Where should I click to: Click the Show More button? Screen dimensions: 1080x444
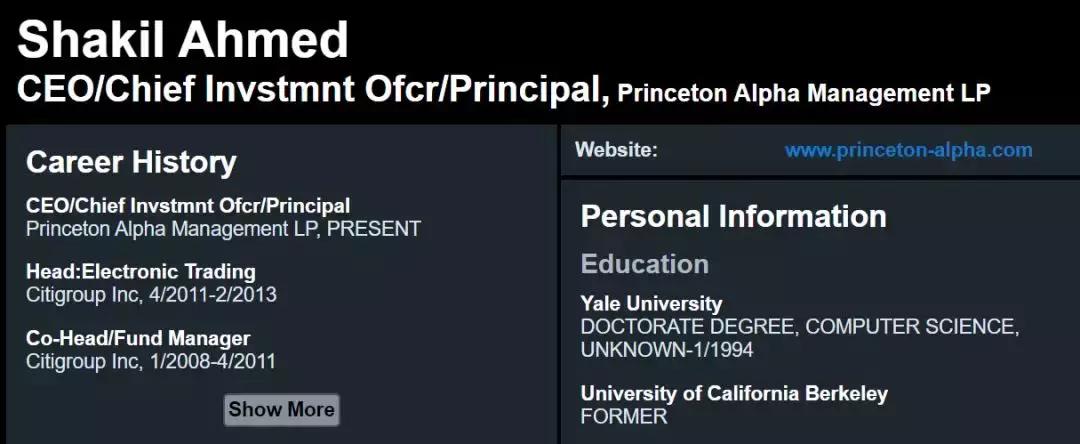click(x=281, y=409)
